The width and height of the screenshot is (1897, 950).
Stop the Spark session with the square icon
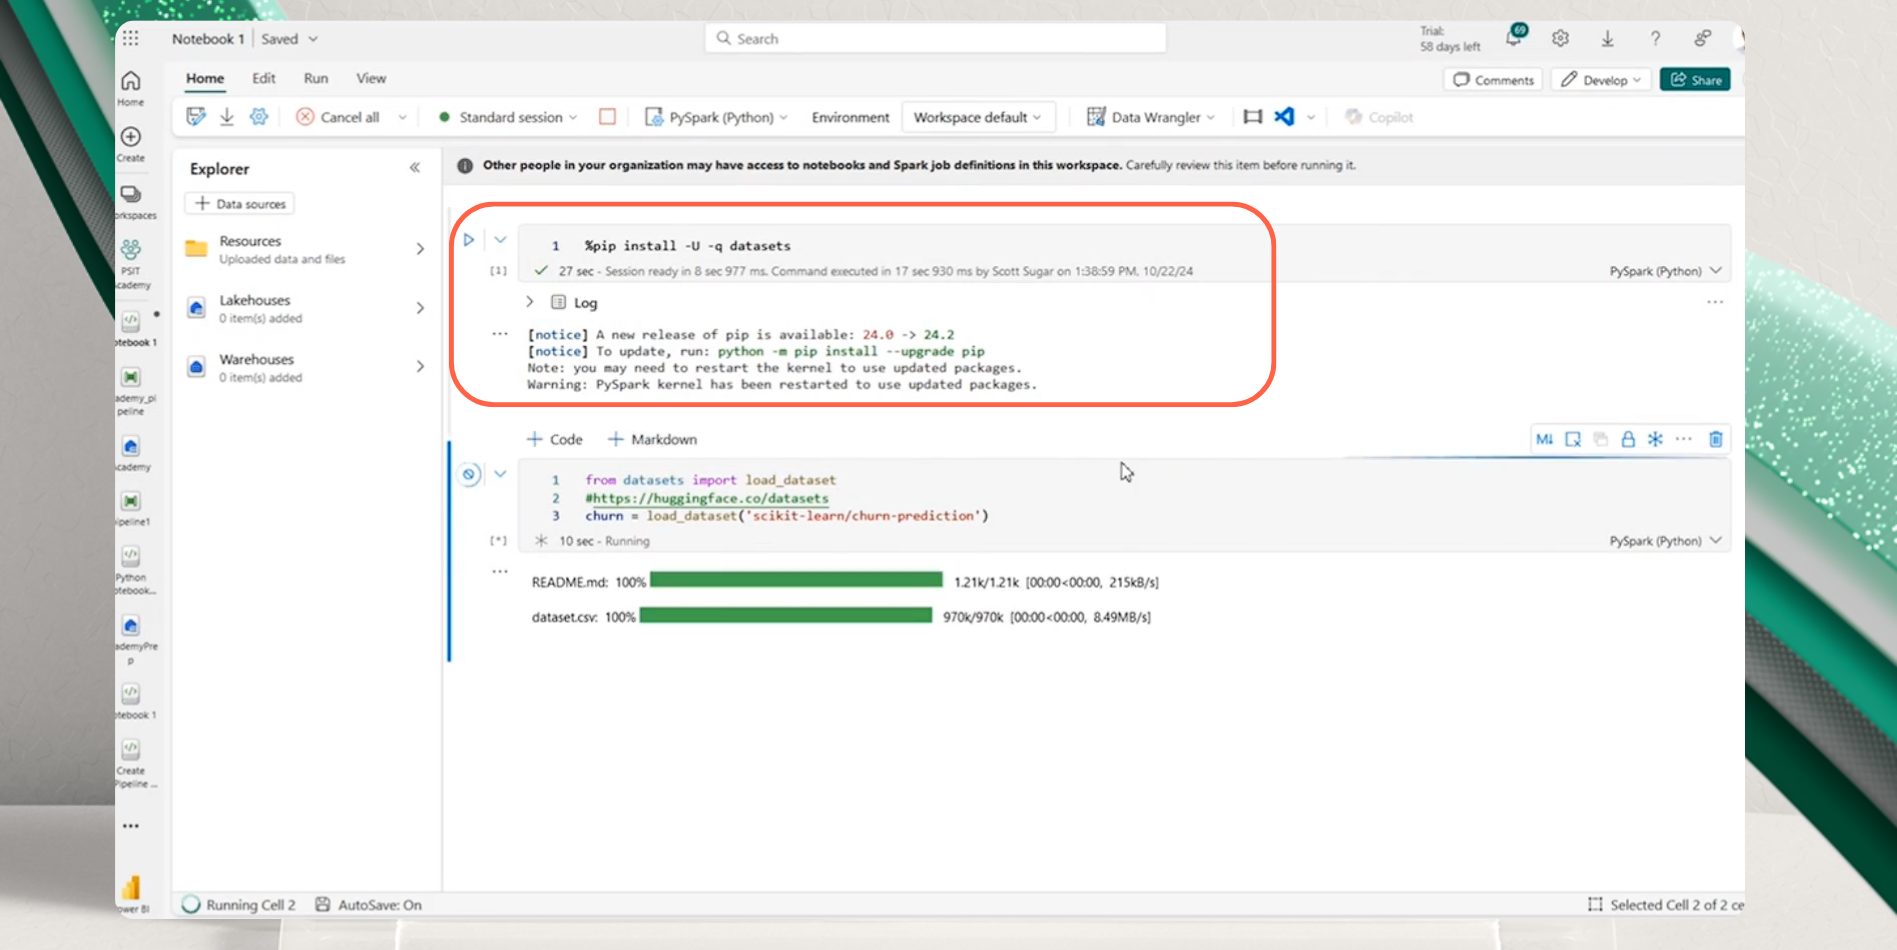607,116
